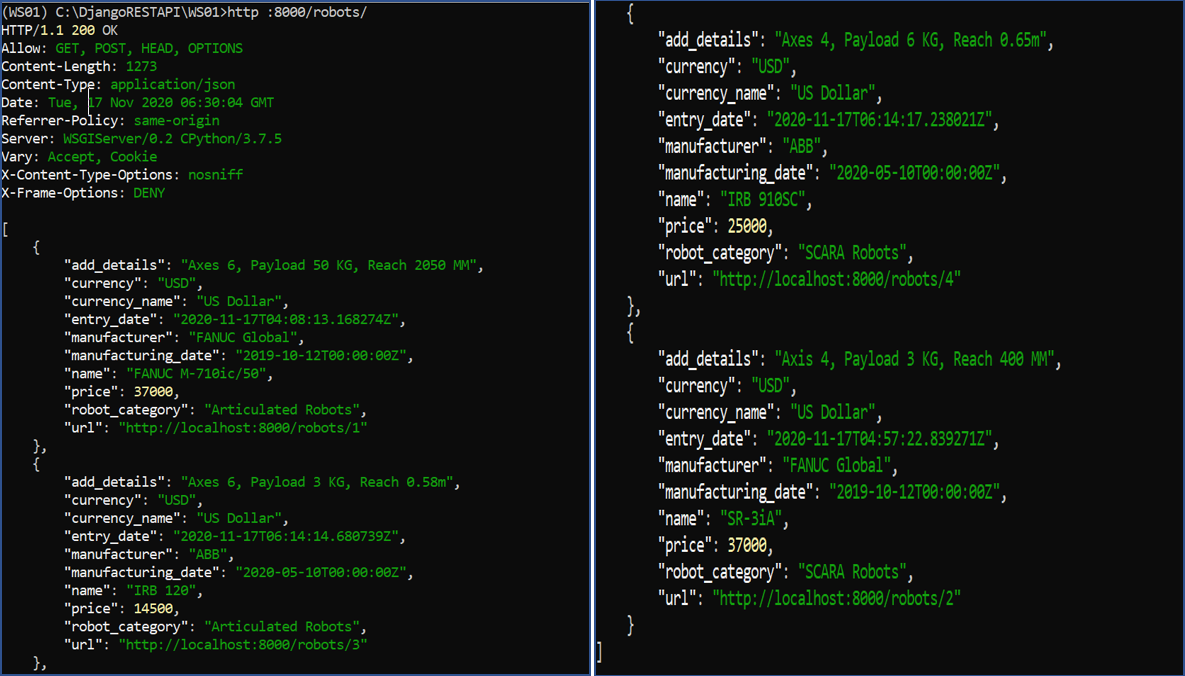The width and height of the screenshot is (1185, 676).
Task: Click manufacturing_date '2019-10-12T00:00:00Z' of SR-3iA
Action: tap(914, 491)
